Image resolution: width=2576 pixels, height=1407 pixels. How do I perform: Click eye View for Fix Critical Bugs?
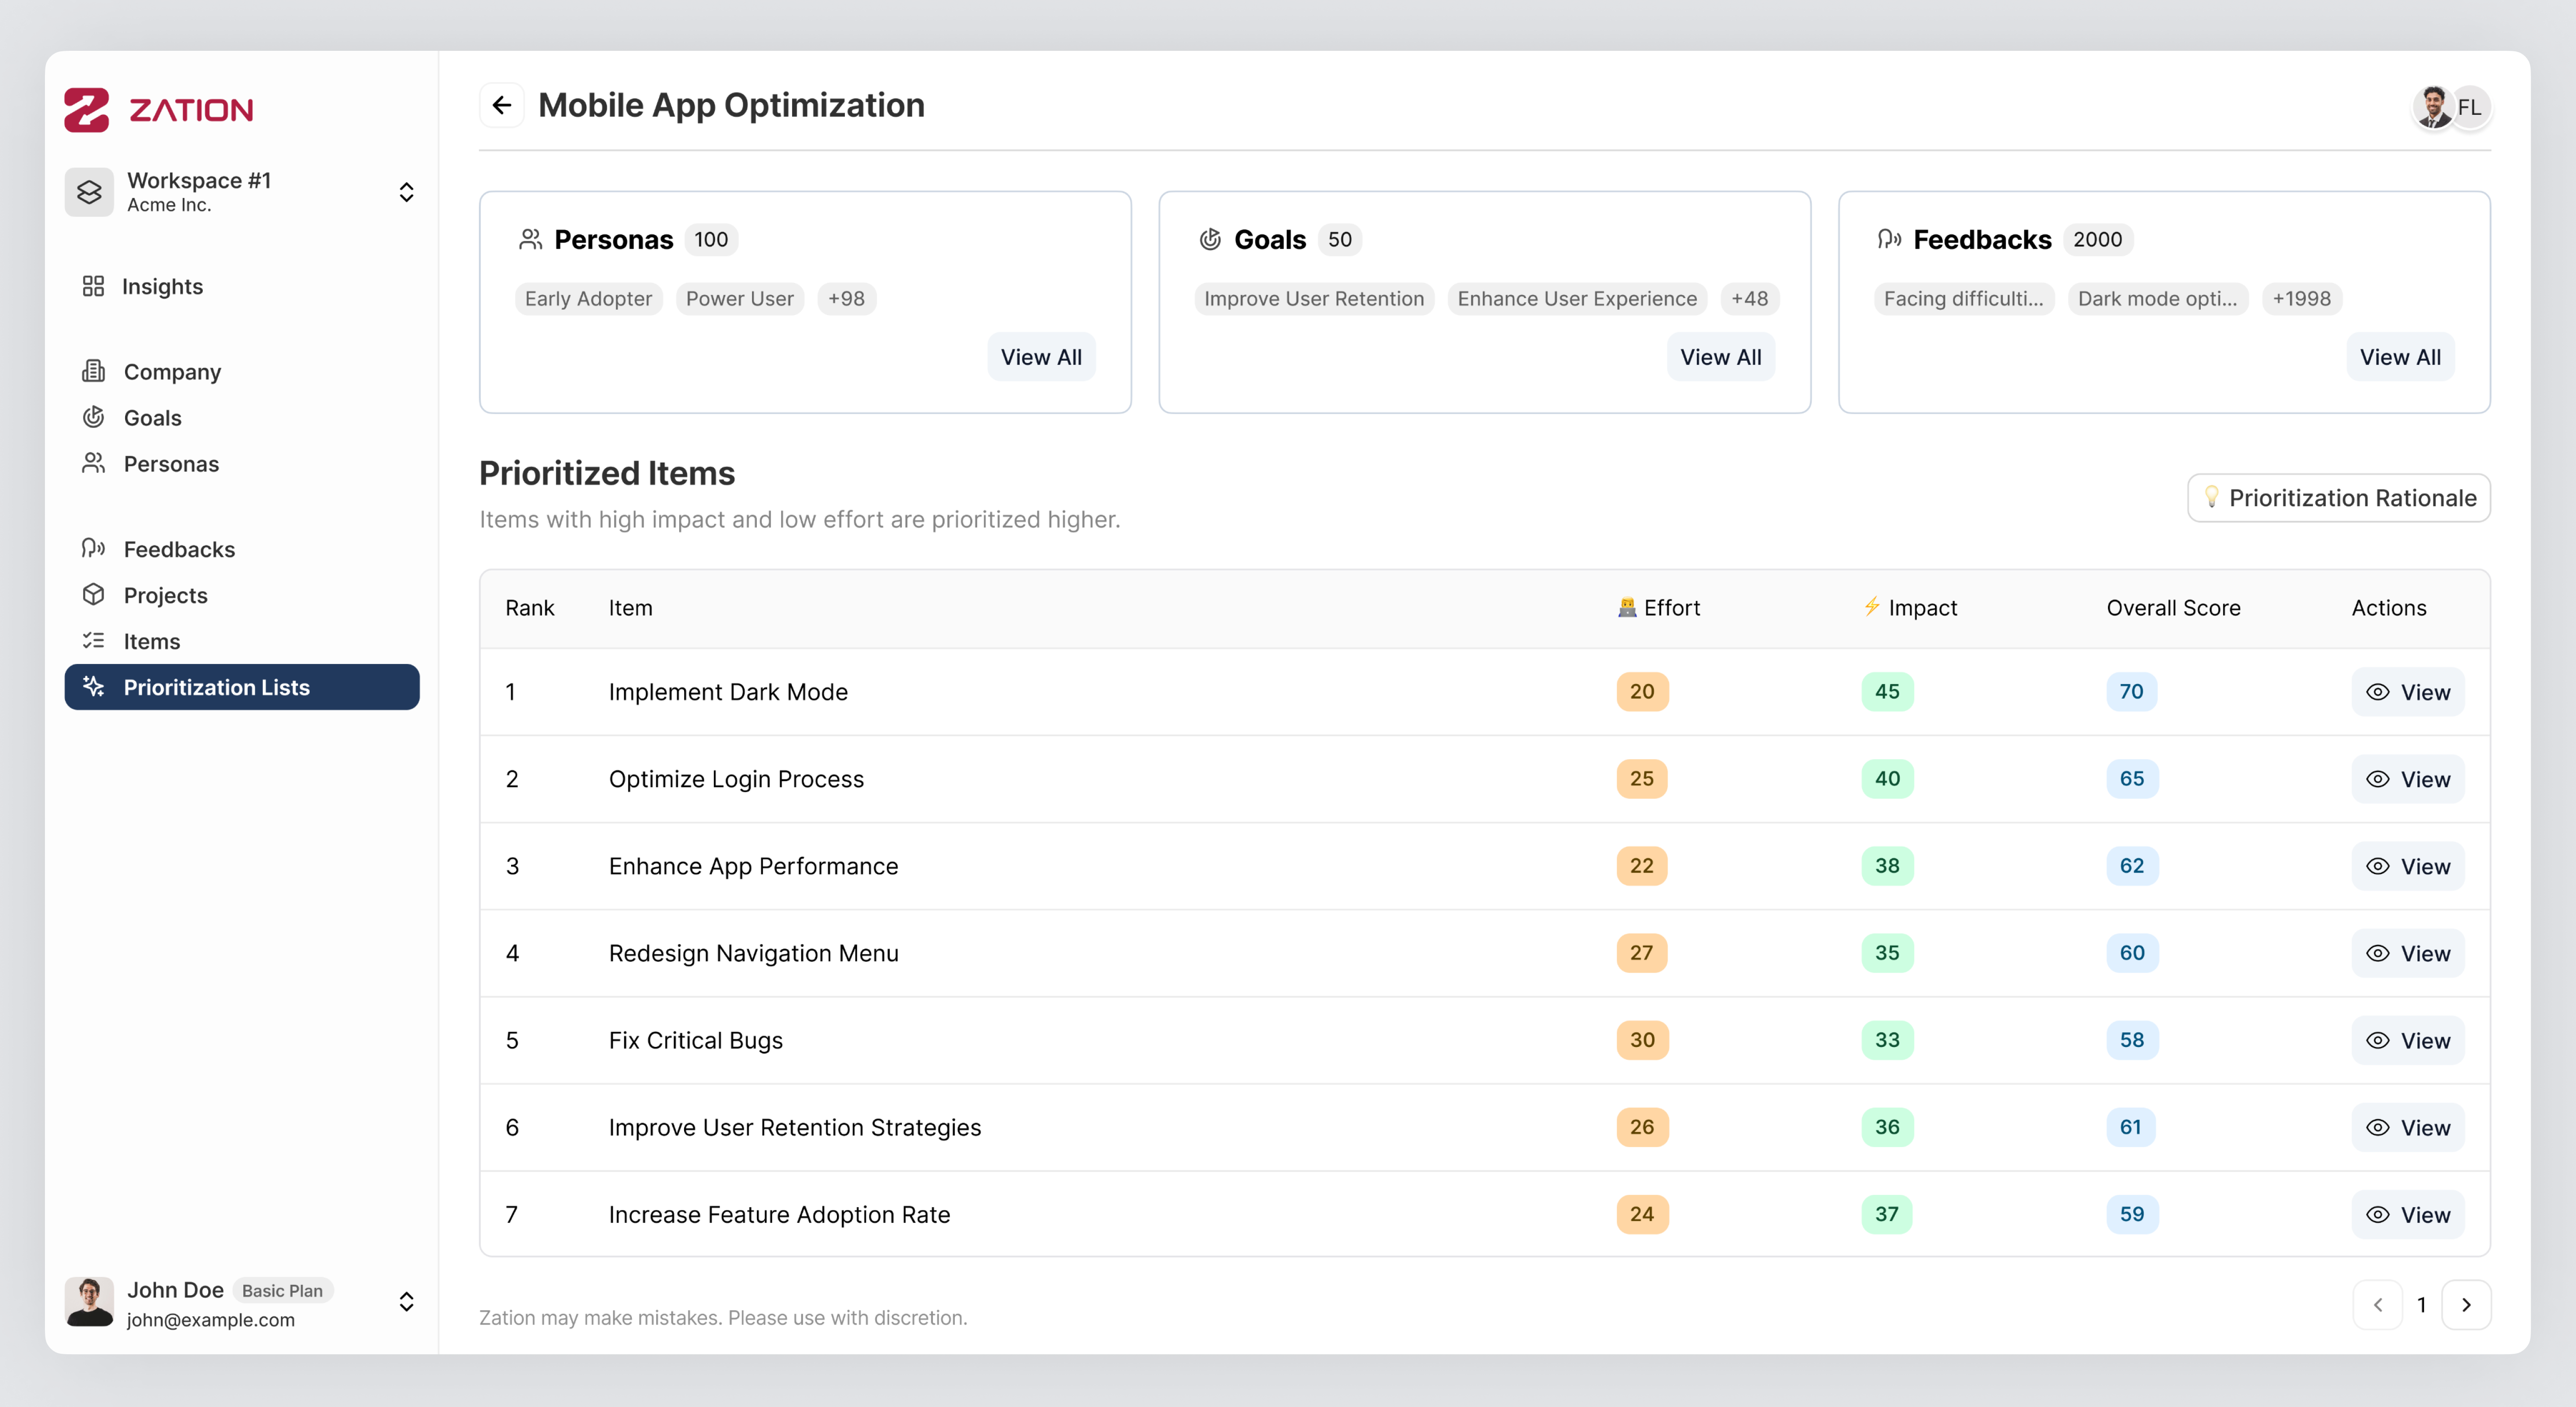coord(2407,1040)
